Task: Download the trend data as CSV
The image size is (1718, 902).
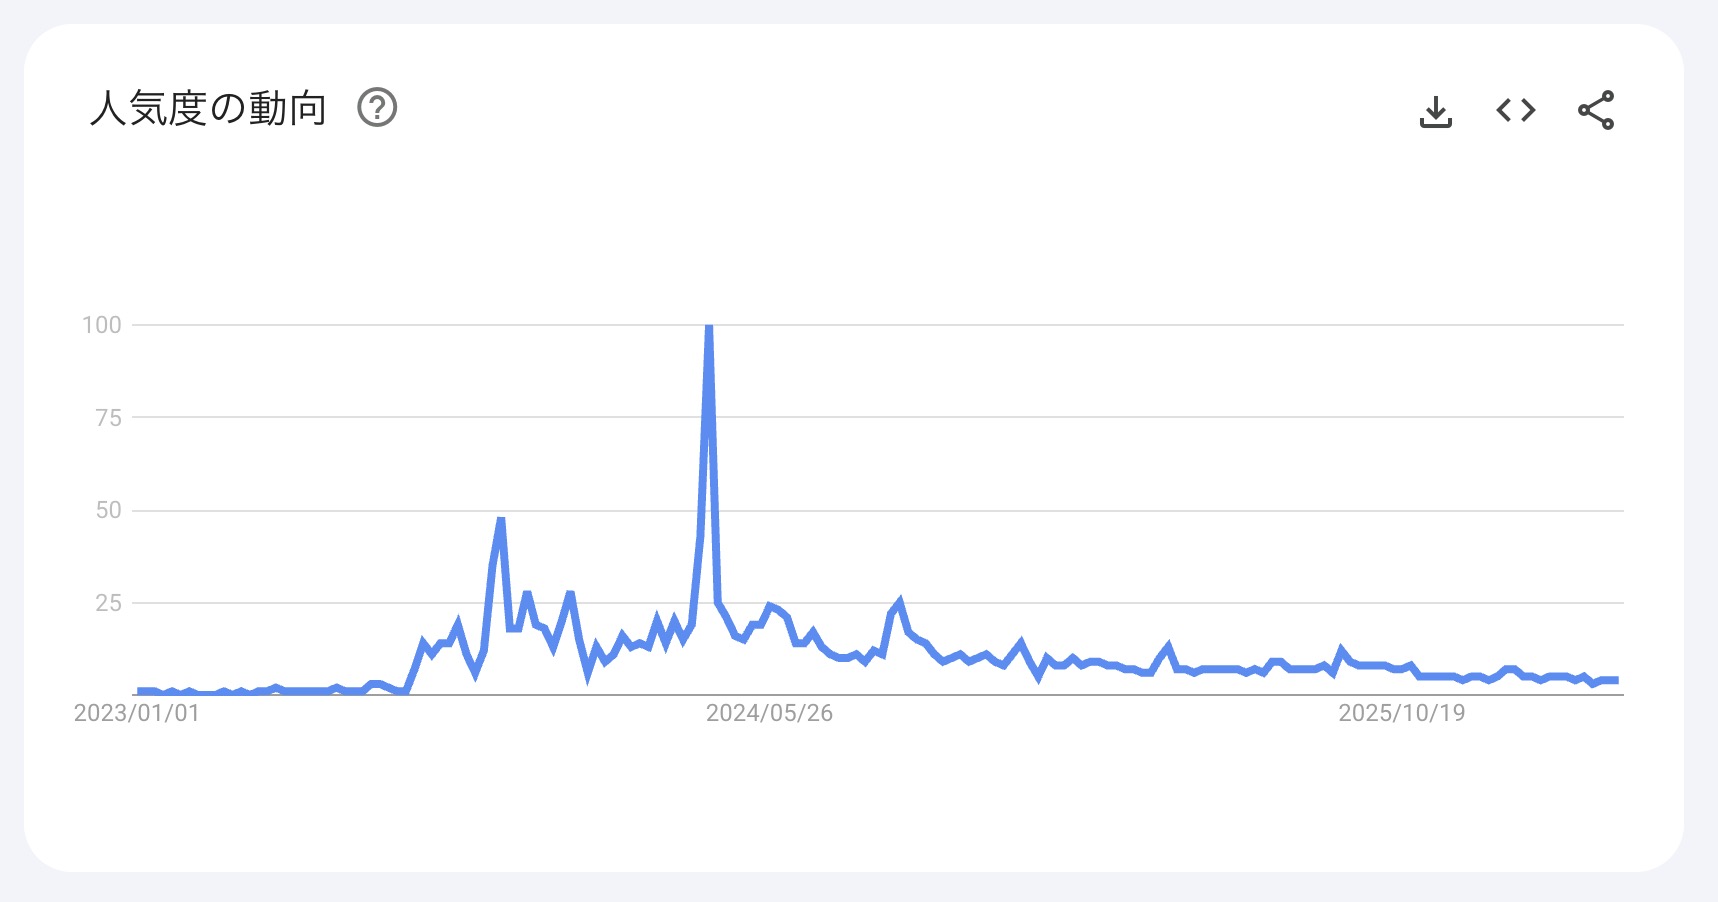Action: (1435, 111)
